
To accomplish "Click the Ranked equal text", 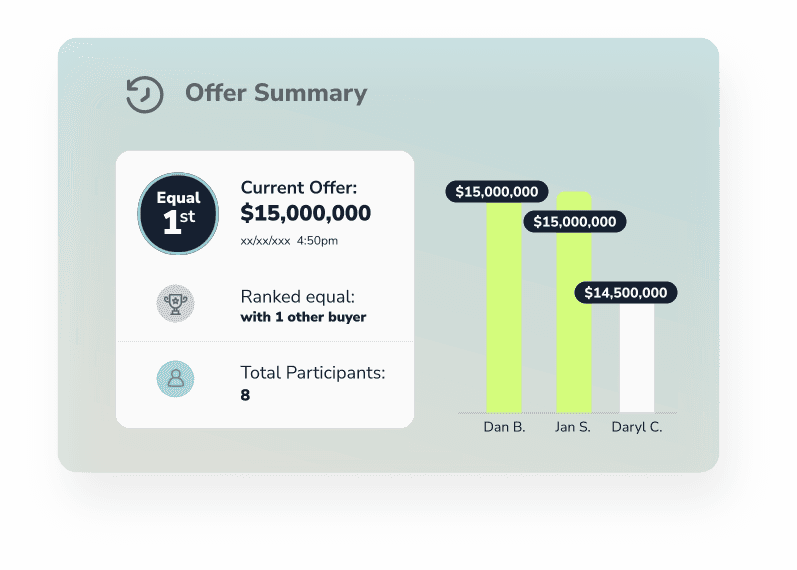I will click(x=298, y=296).
